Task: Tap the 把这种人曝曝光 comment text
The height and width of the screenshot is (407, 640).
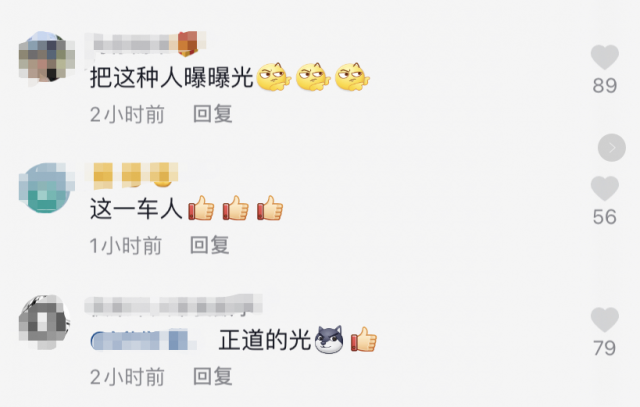Action: (x=171, y=77)
